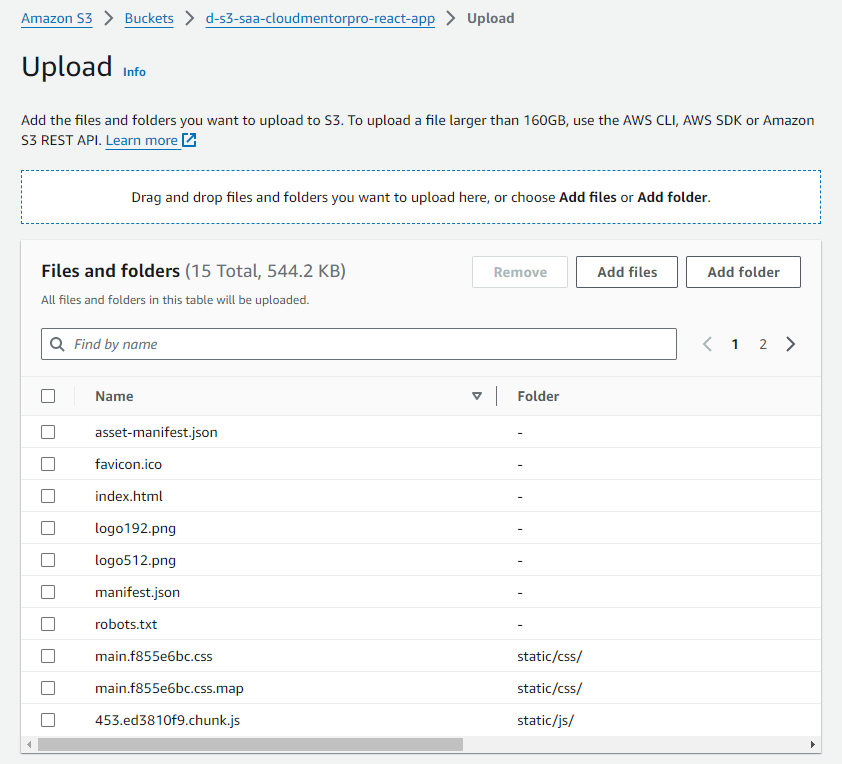Click the Name column sort triangle
Viewport: 842px width, 764px height.
coord(477,396)
